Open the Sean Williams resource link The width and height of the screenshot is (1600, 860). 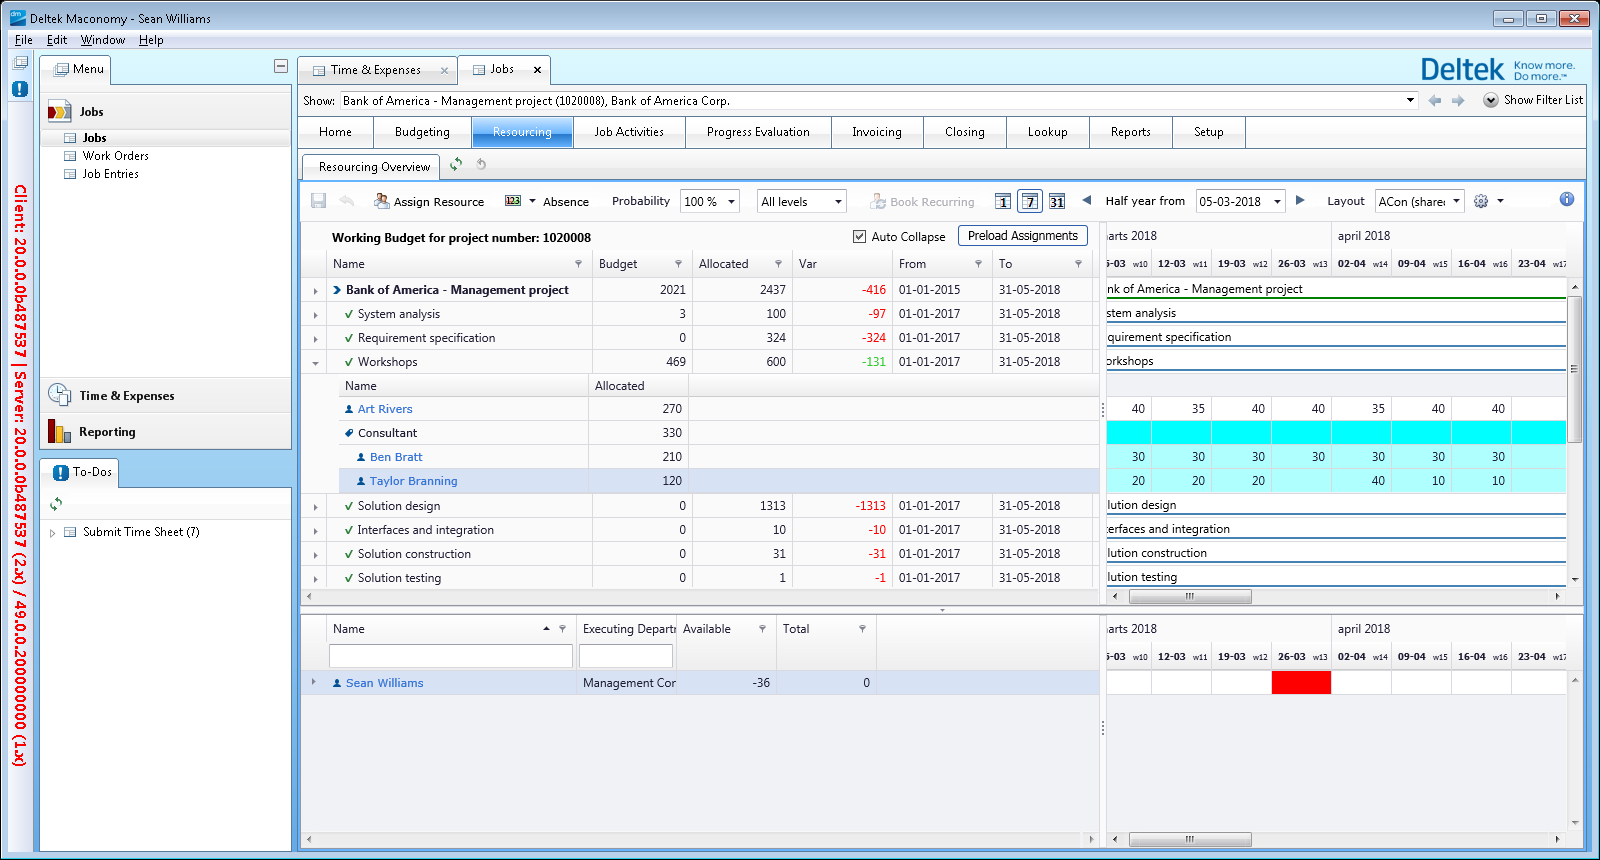pos(384,683)
